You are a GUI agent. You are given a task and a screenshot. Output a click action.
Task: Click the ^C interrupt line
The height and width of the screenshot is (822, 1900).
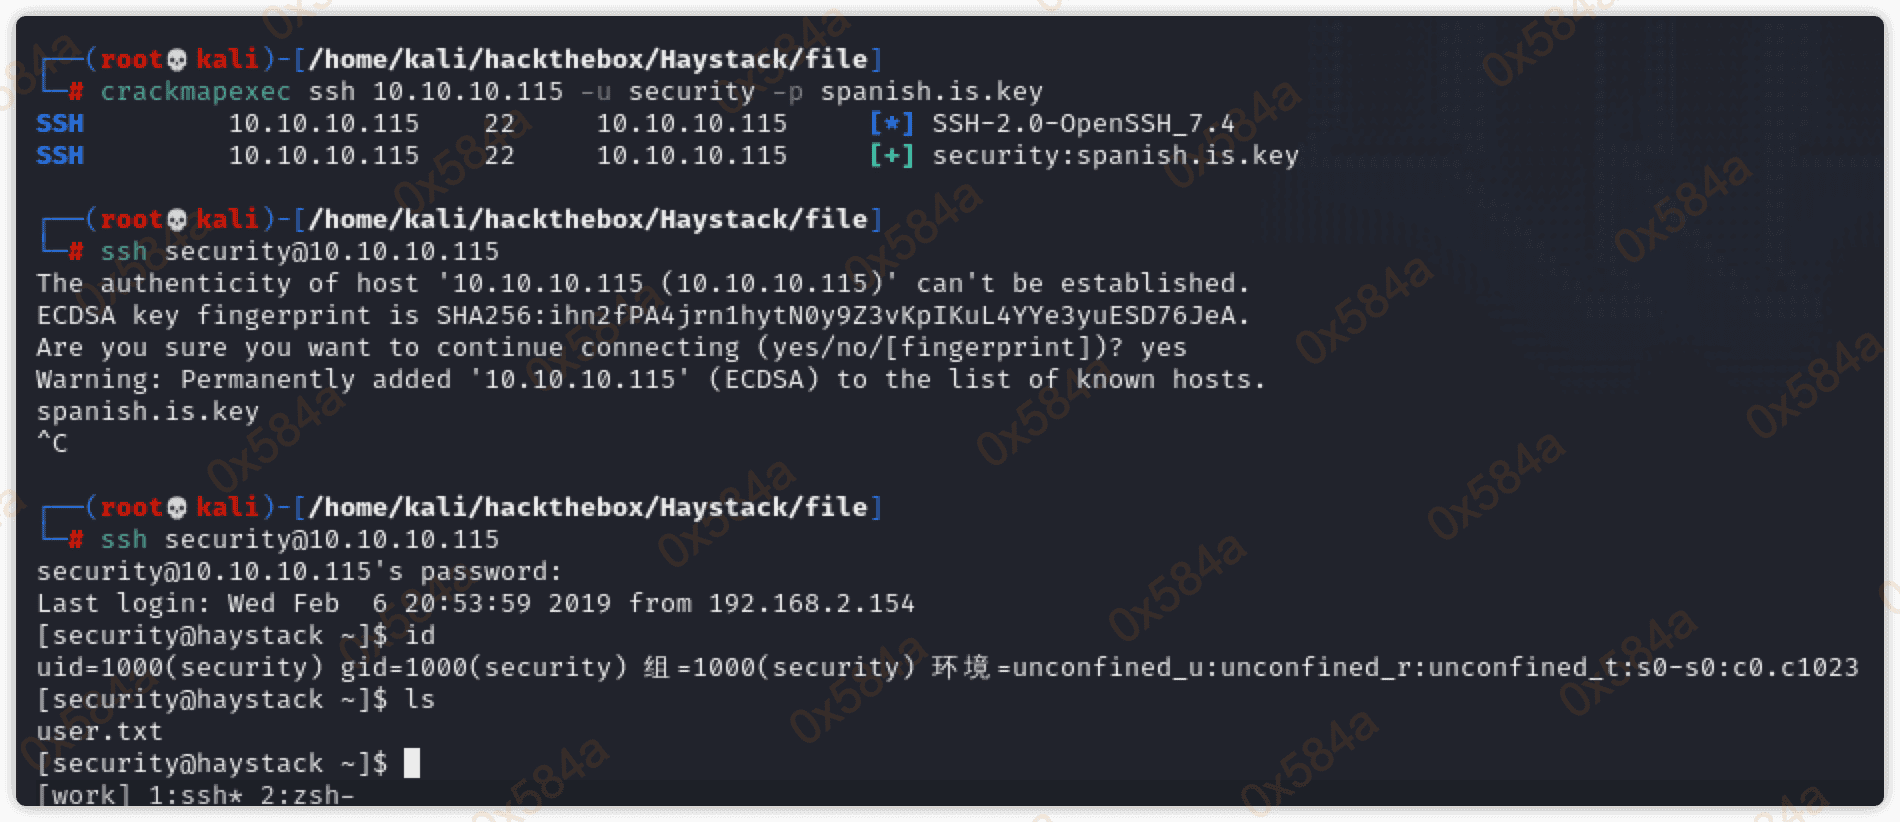pyautogui.click(x=52, y=444)
